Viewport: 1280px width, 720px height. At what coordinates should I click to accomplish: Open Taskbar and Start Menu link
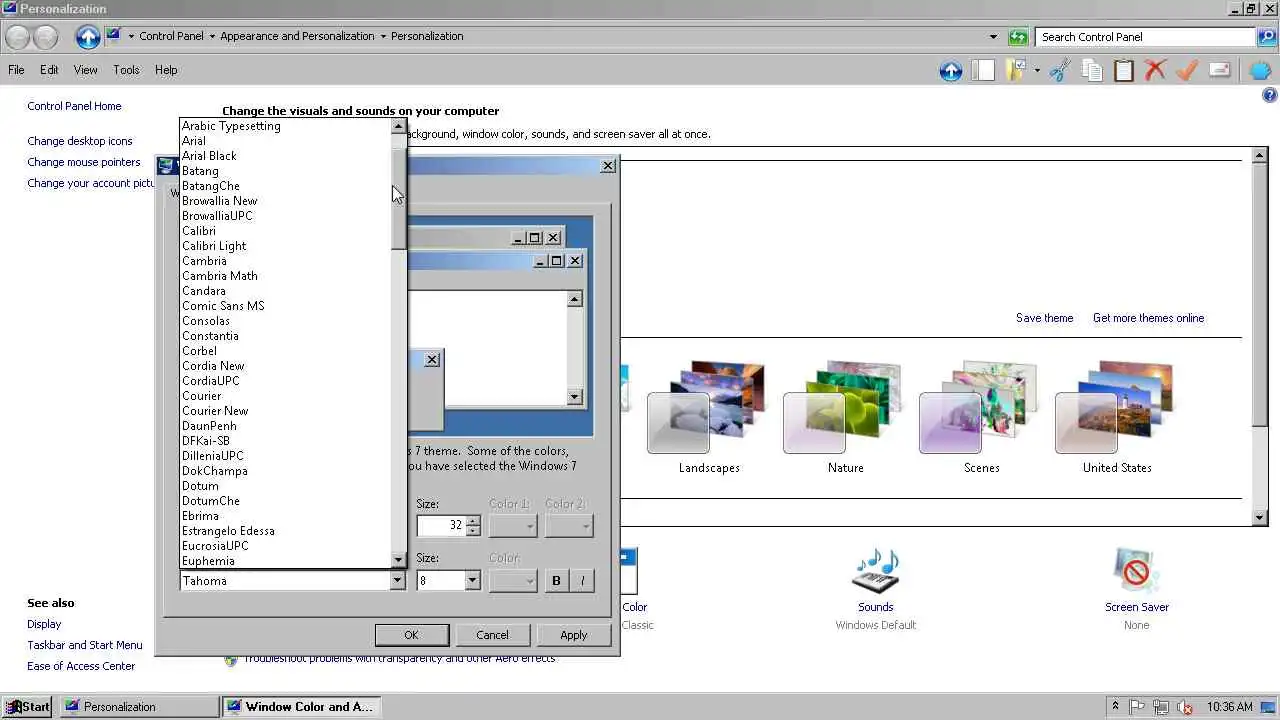pyautogui.click(x=85, y=645)
